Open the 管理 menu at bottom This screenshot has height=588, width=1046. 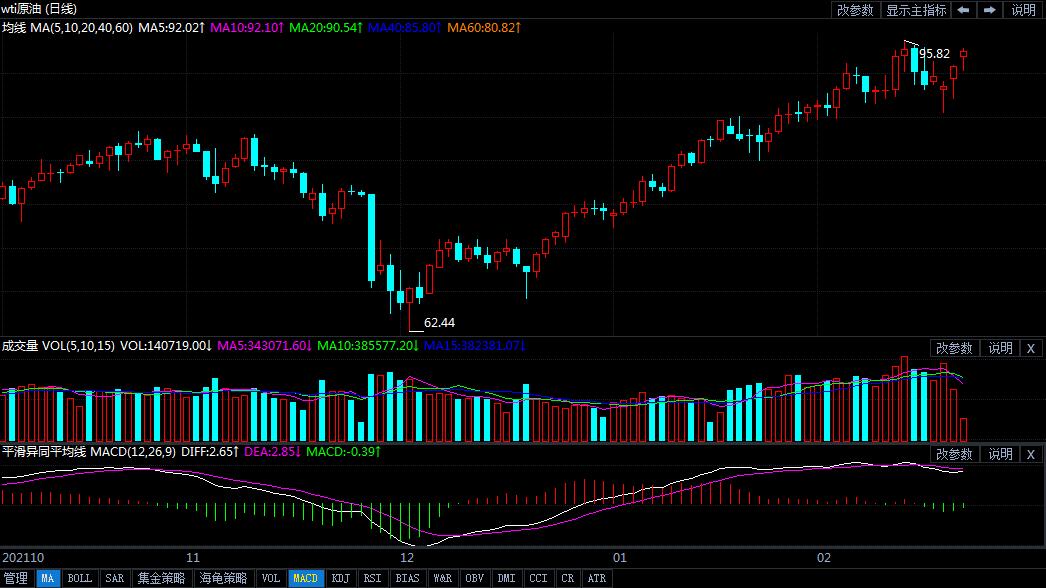(16, 578)
